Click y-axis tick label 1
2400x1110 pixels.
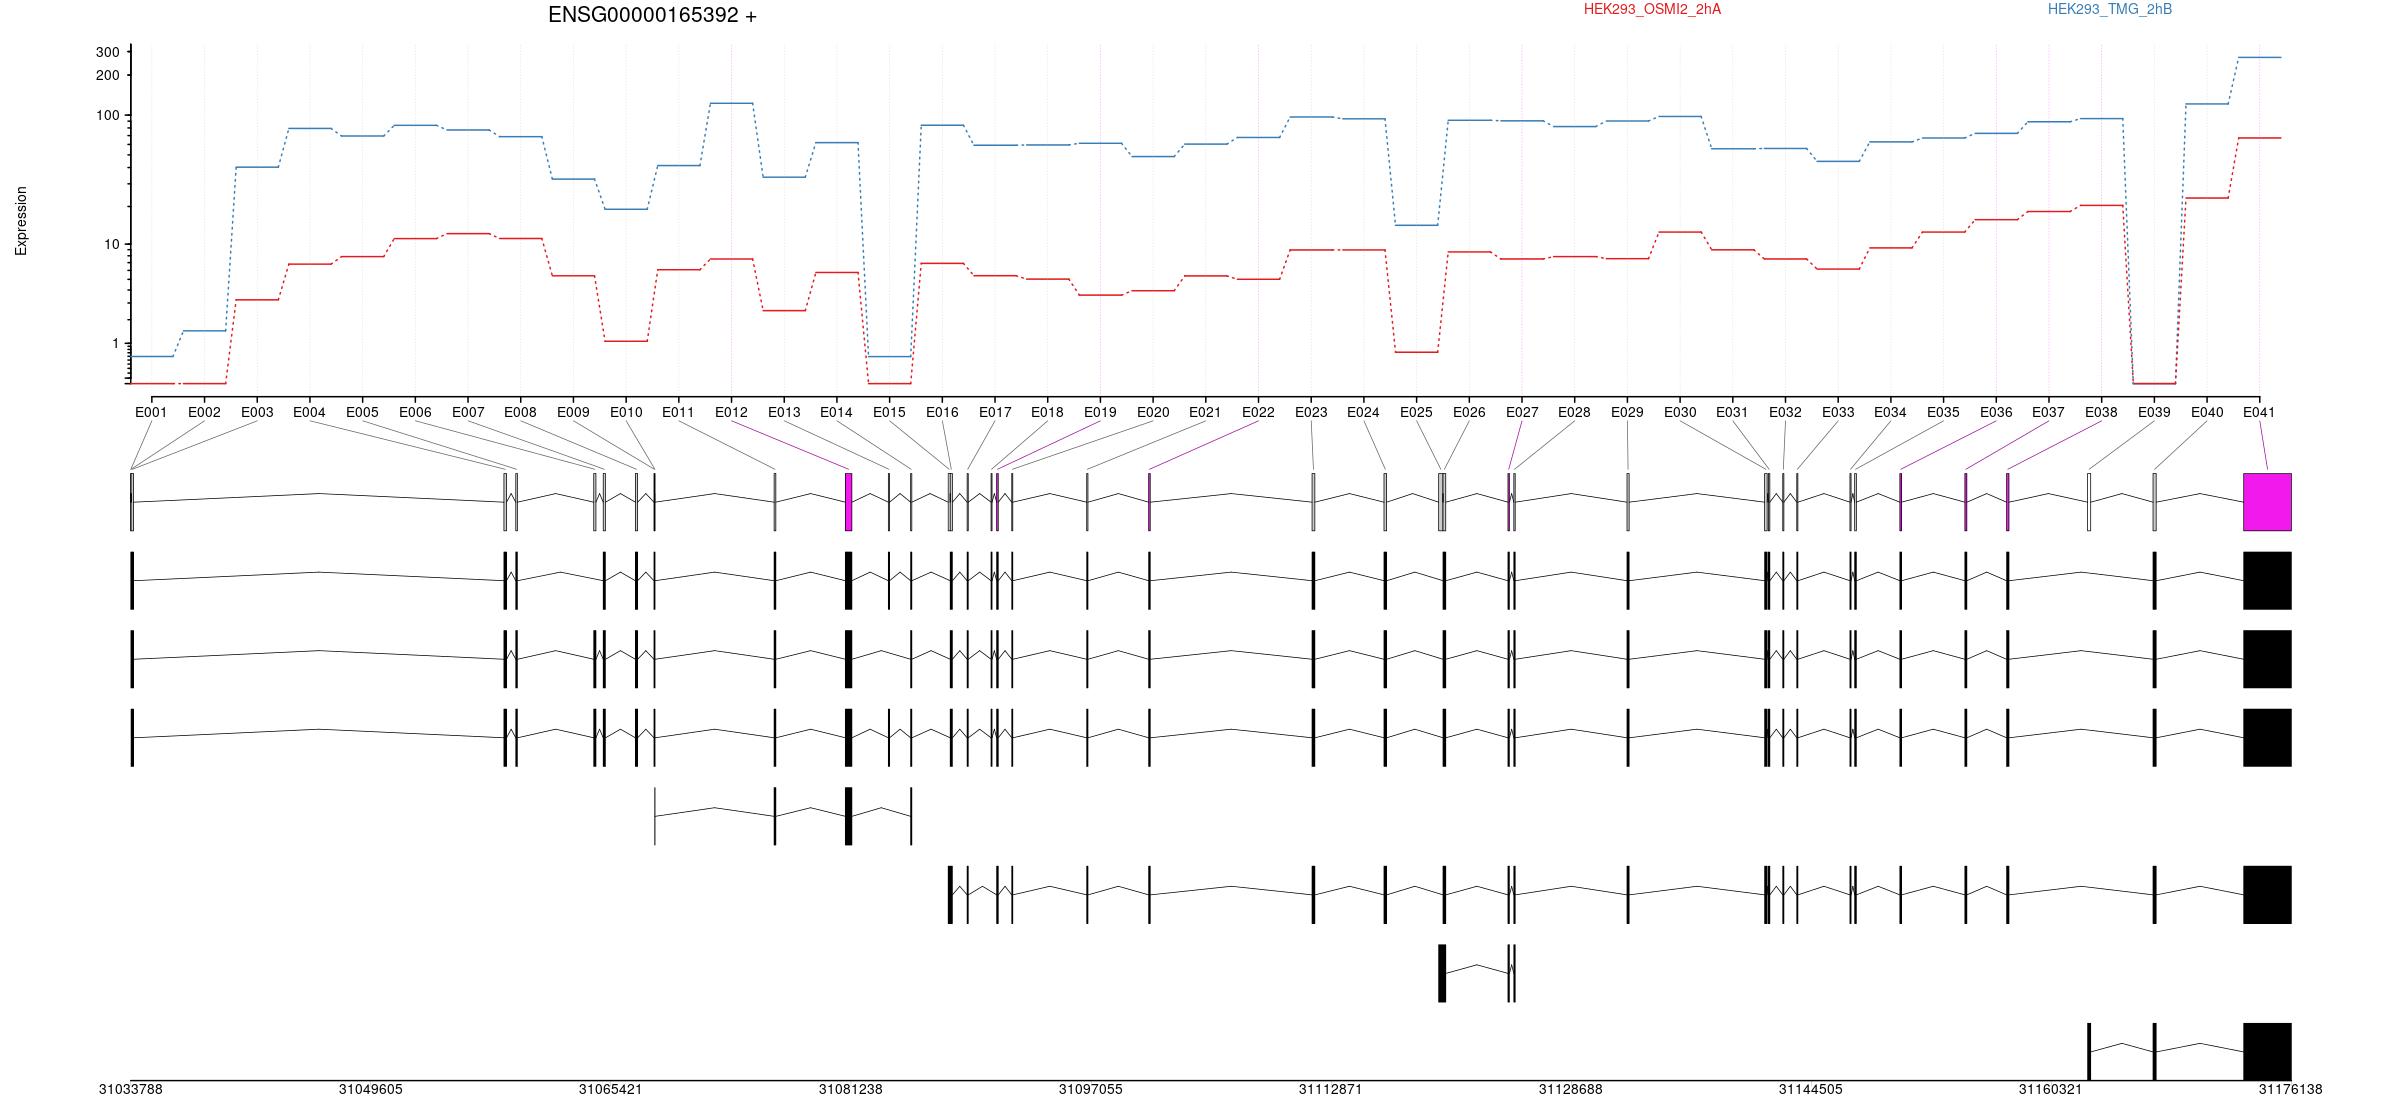click(x=115, y=344)
